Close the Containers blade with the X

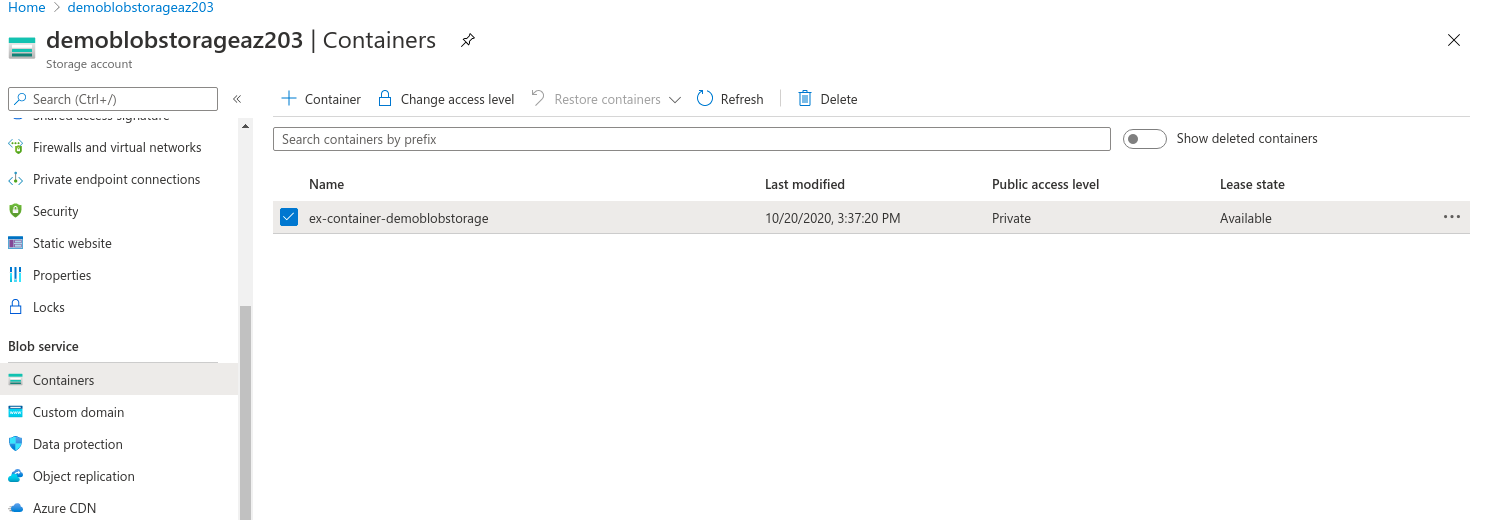1454,40
